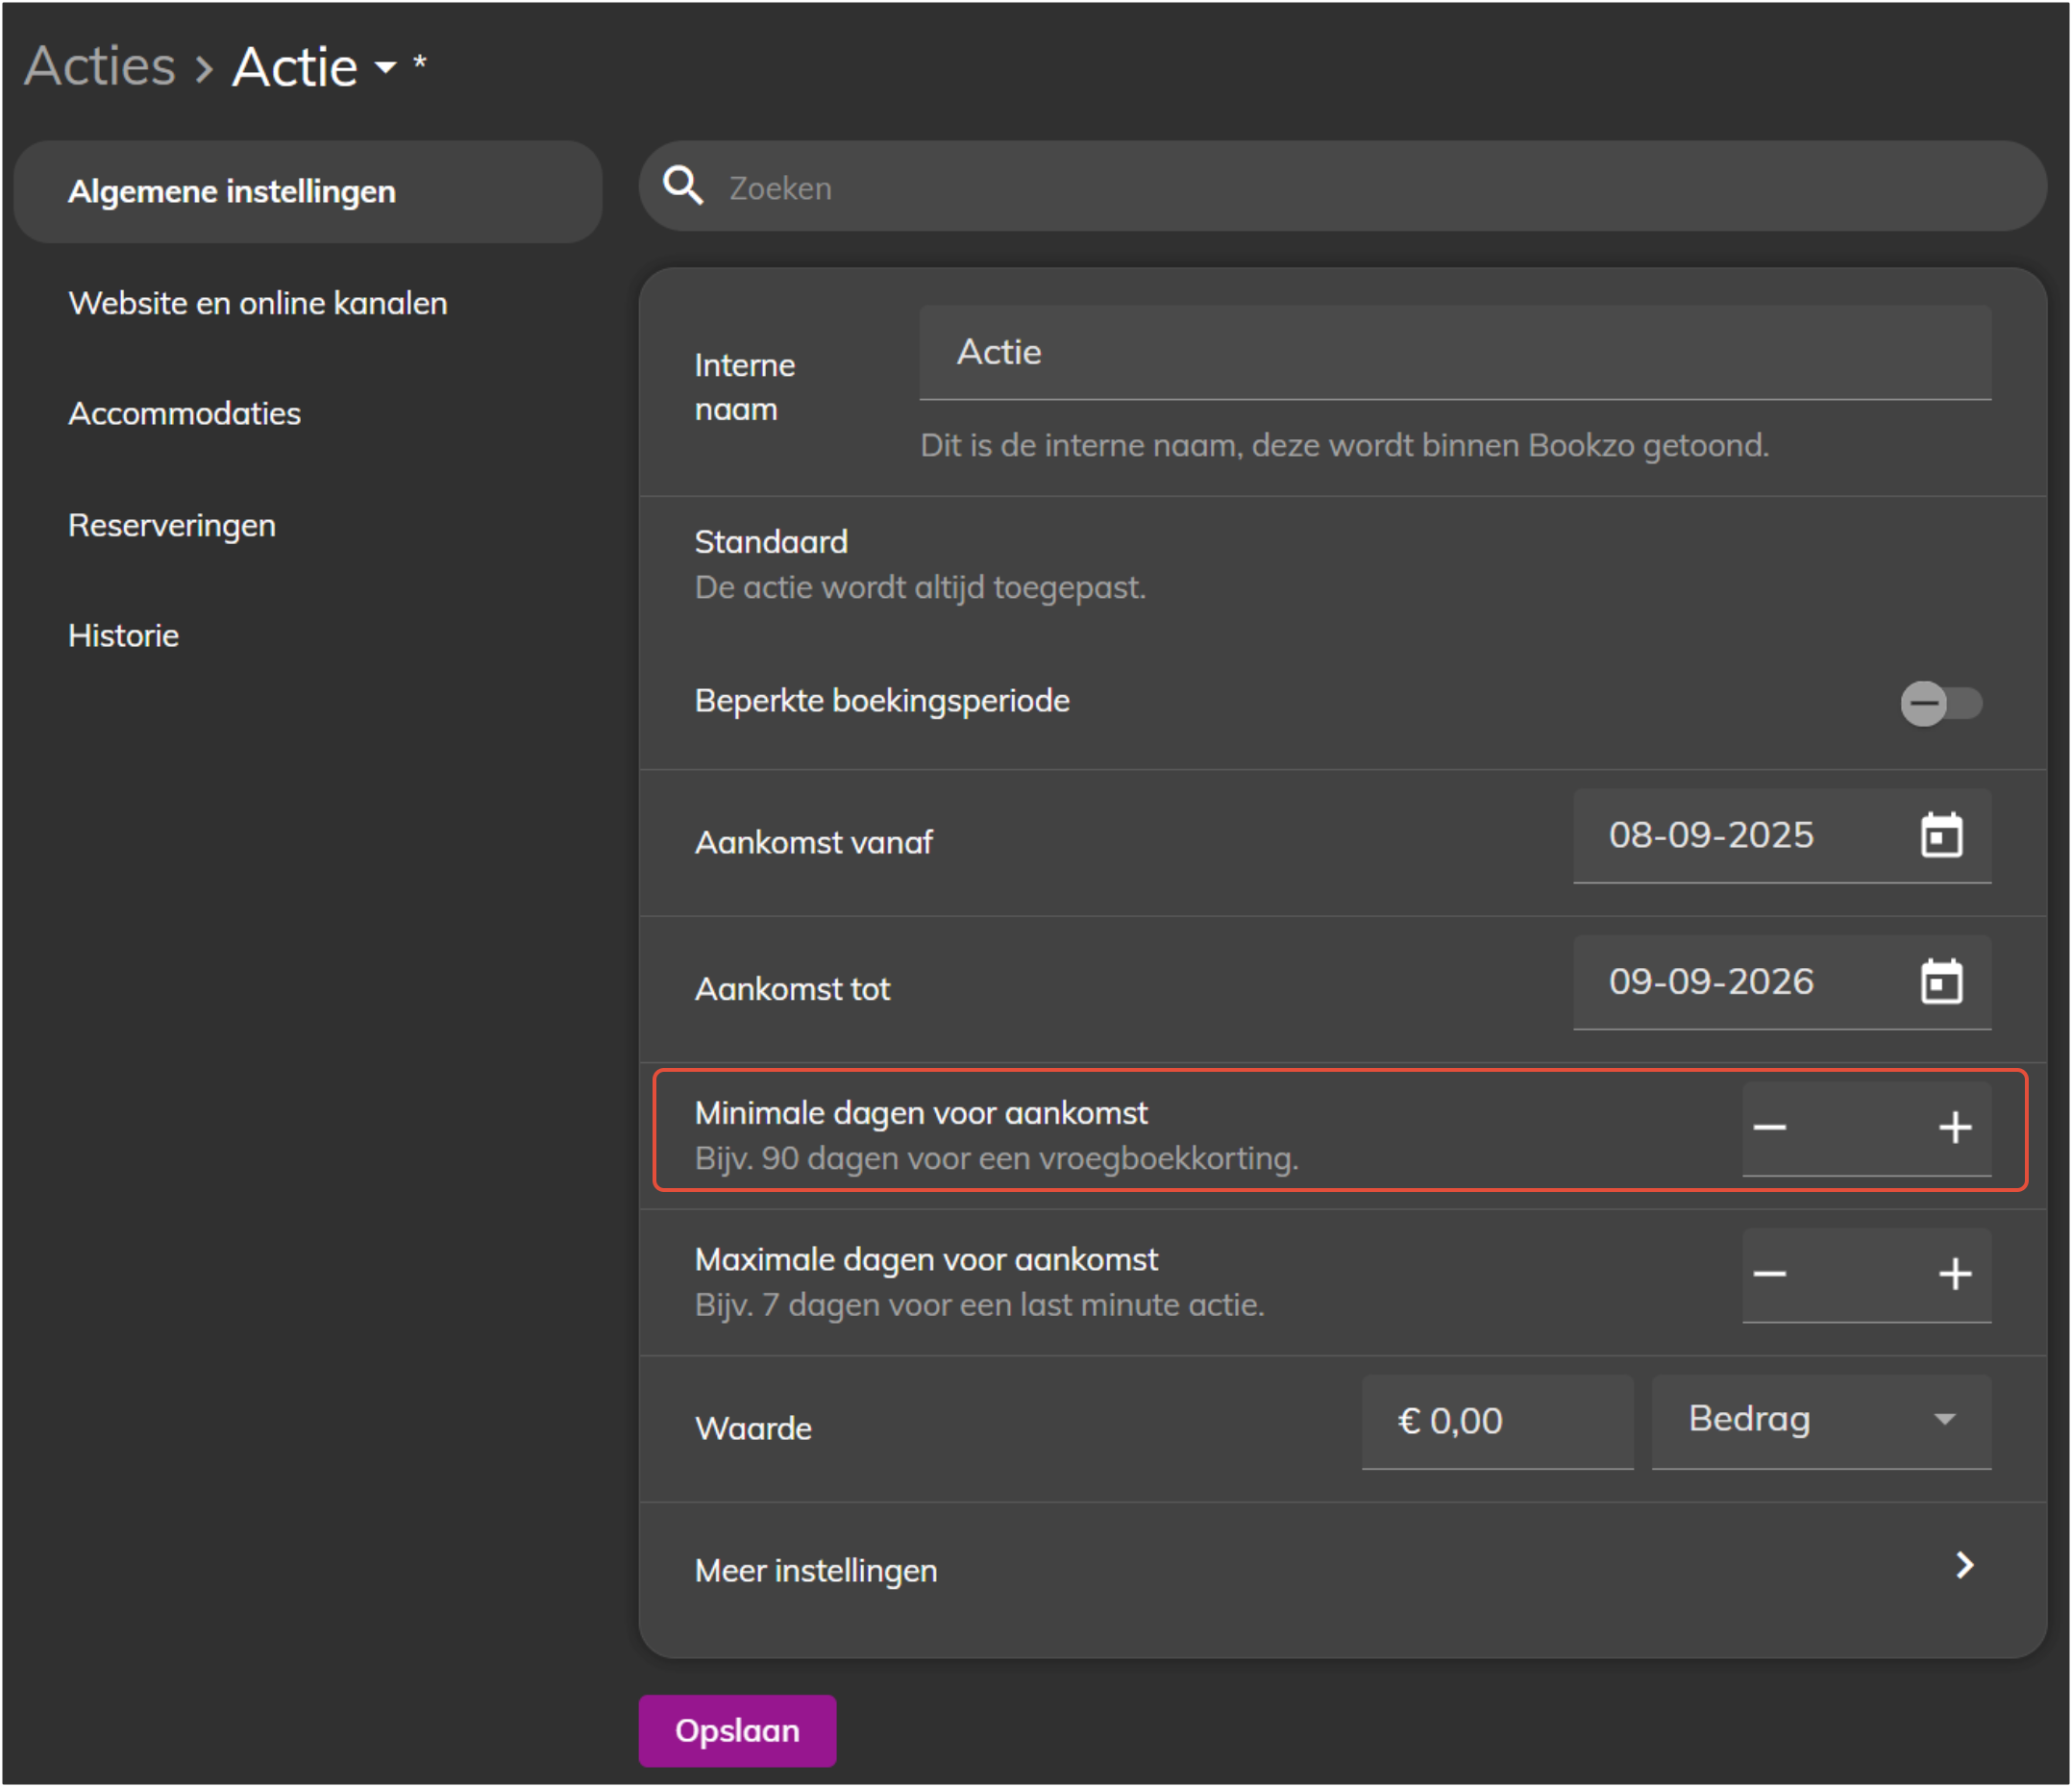The height and width of the screenshot is (1787, 2072).
Task: Decrease Minimale dagen voor aankomst value
Action: click(x=1769, y=1128)
